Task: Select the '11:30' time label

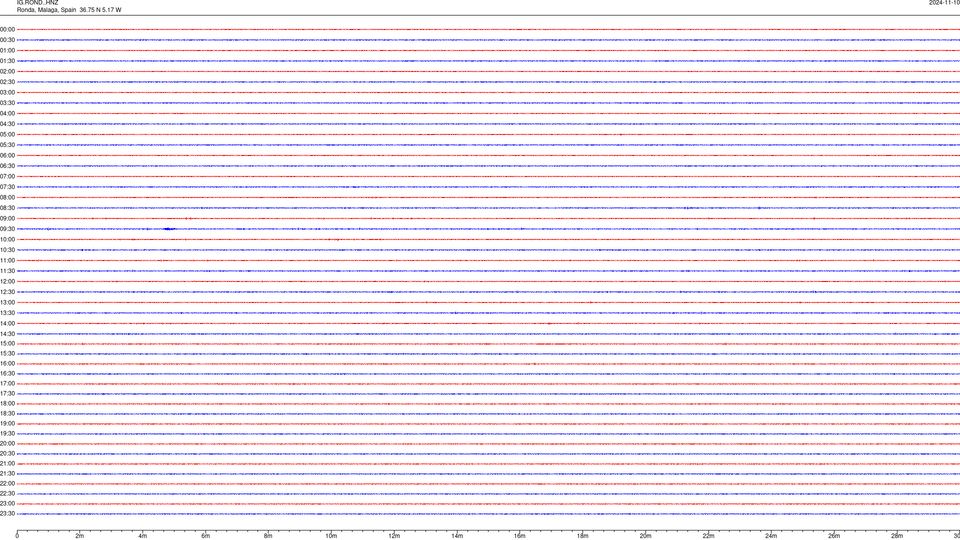Action: pos(7,271)
